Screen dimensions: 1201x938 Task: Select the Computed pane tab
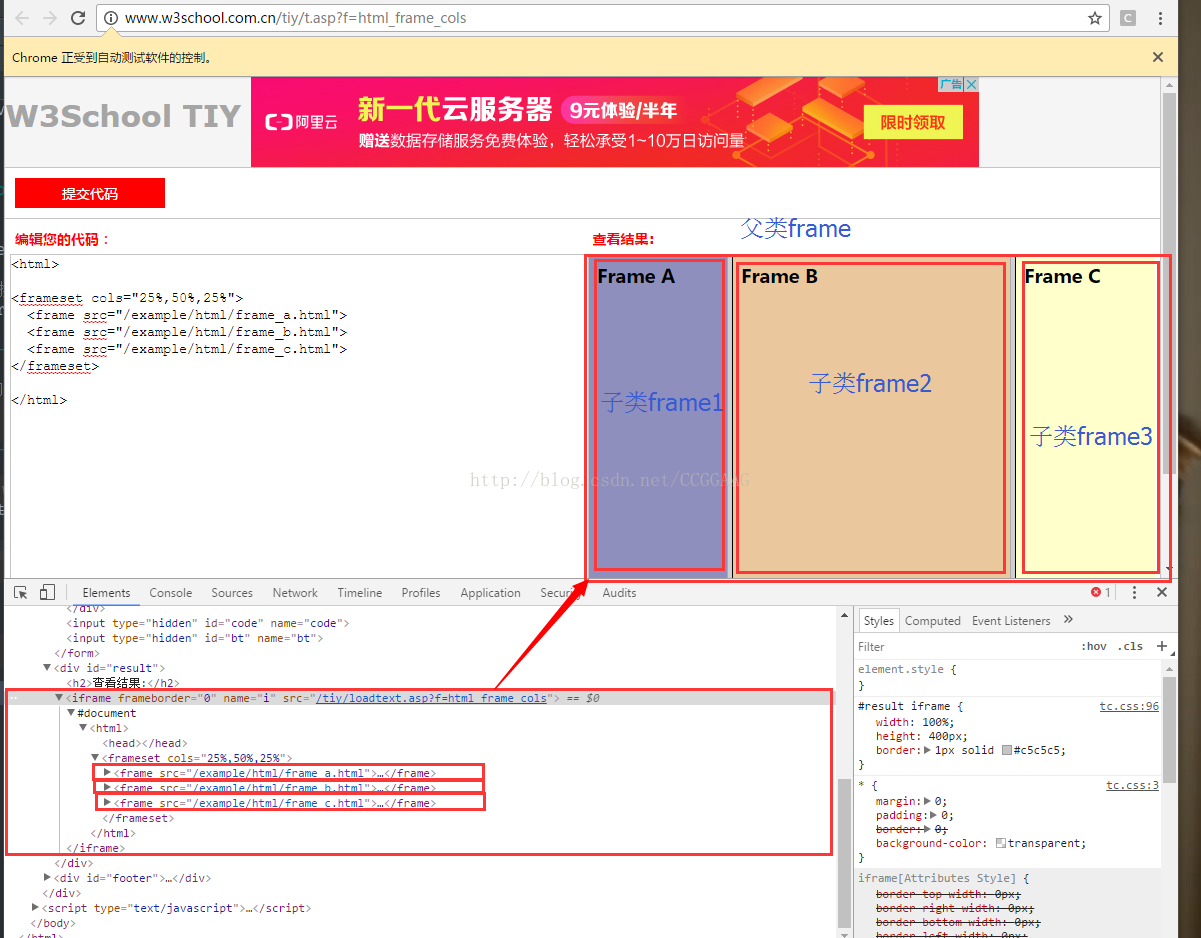click(x=933, y=620)
